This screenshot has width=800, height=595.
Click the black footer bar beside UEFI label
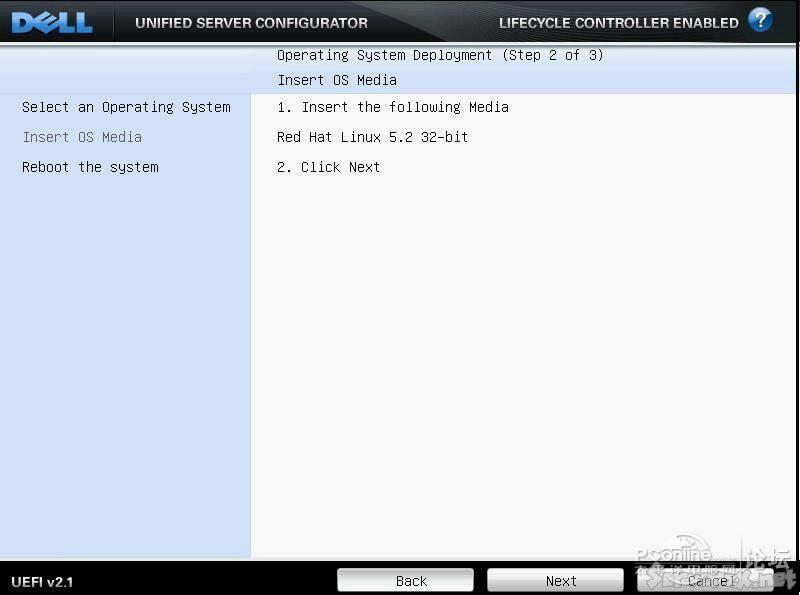200,581
